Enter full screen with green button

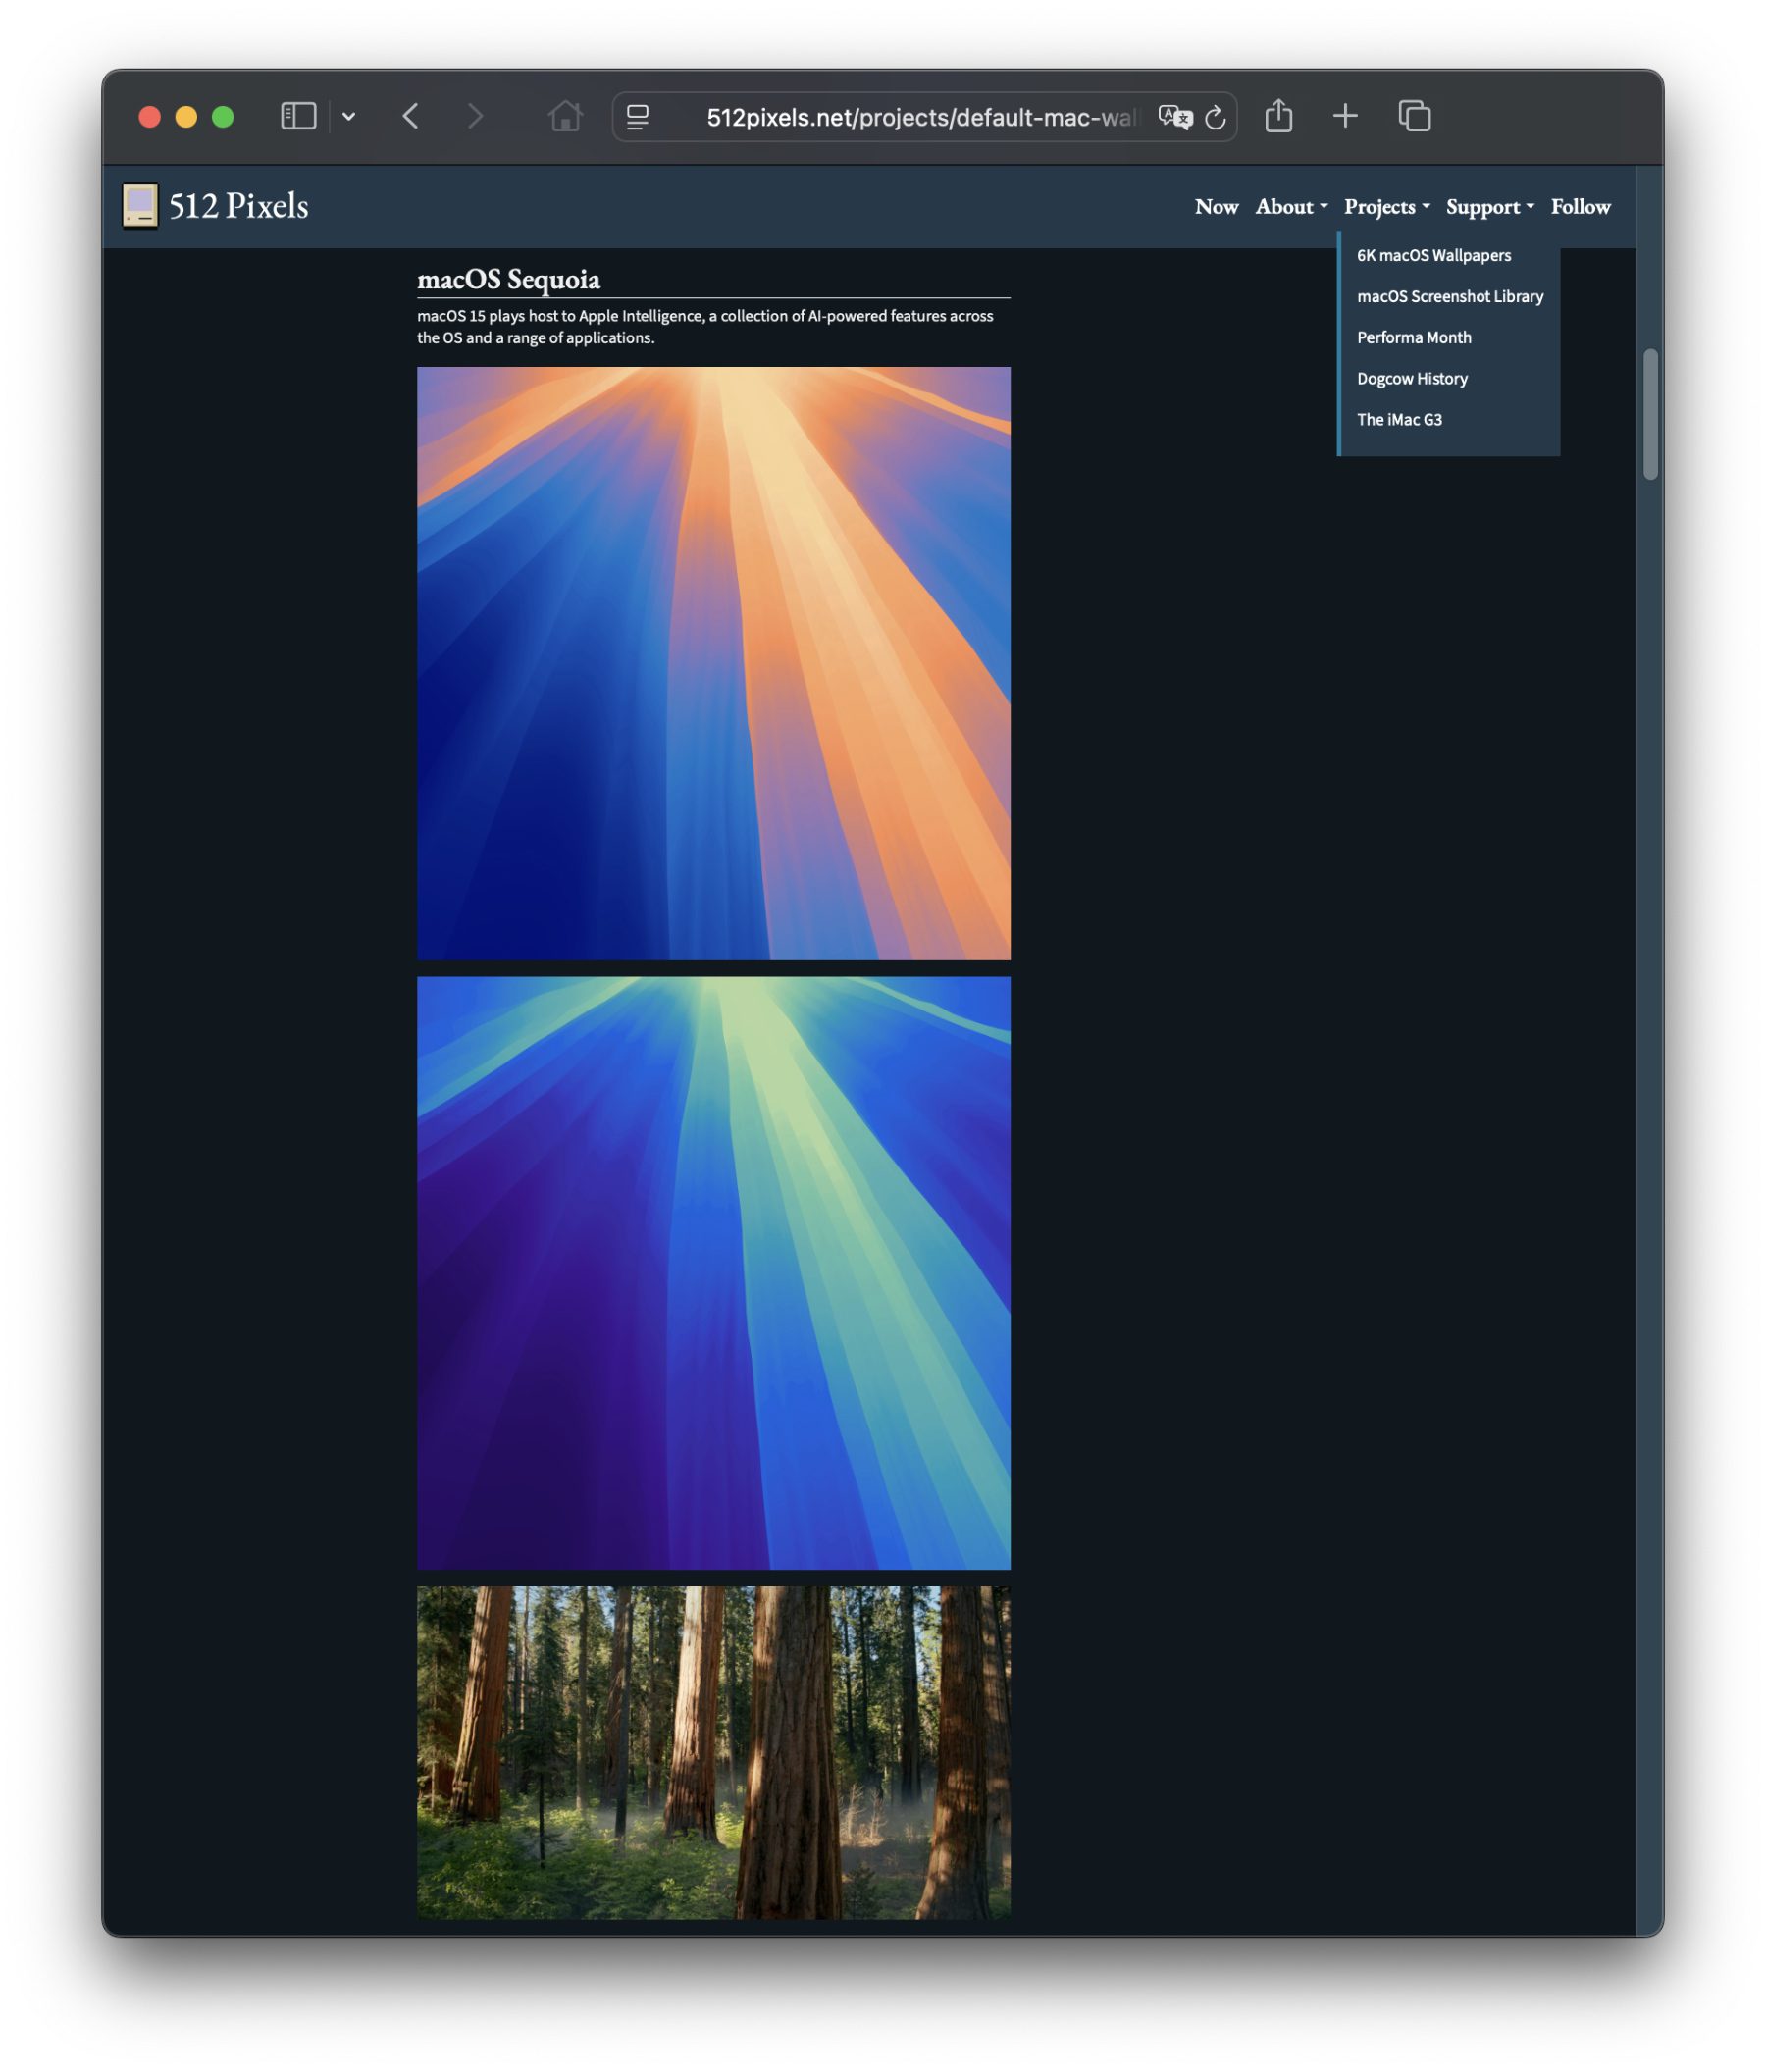pos(223,117)
